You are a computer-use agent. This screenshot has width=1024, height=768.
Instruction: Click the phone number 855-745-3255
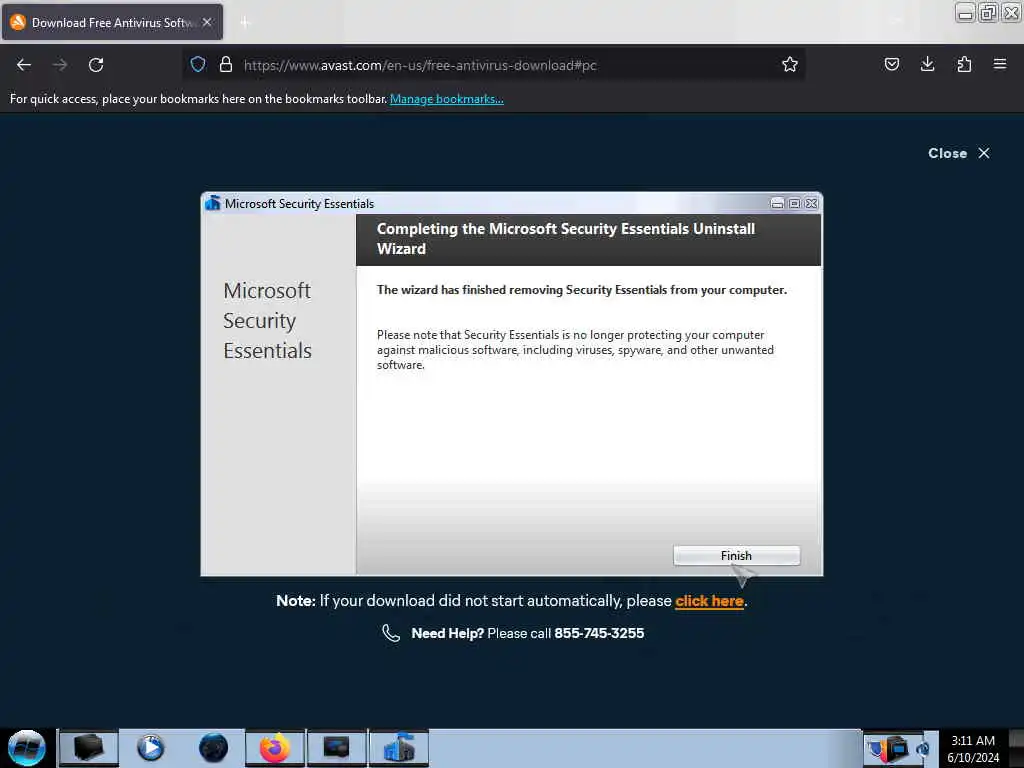[x=599, y=633]
